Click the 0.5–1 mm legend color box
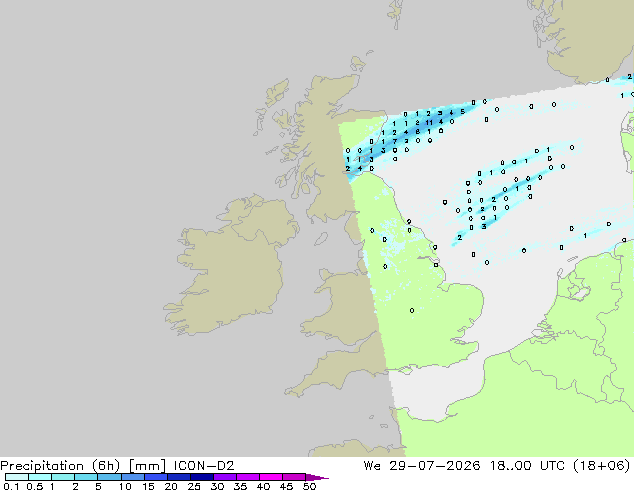Screen dimensions: 634x490 point(40,477)
